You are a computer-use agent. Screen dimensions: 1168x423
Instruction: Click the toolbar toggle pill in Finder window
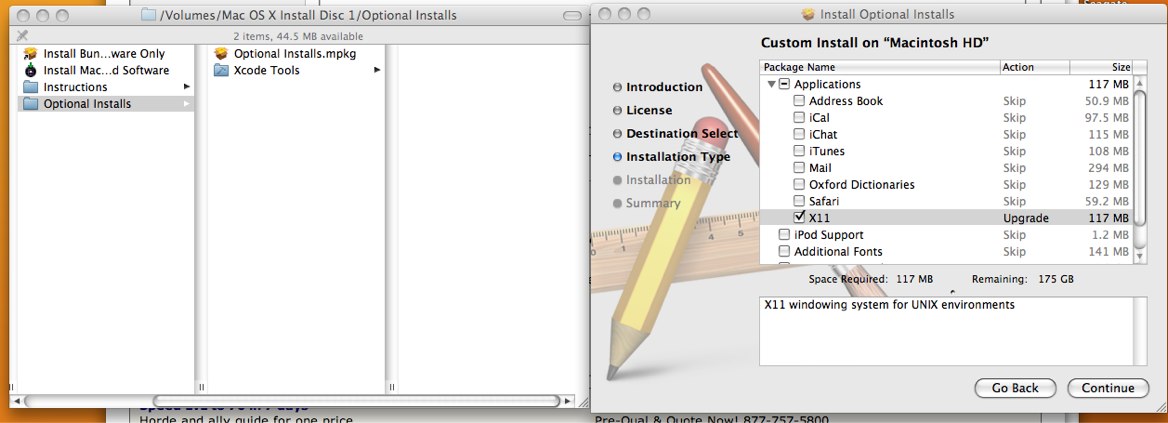[x=572, y=15]
